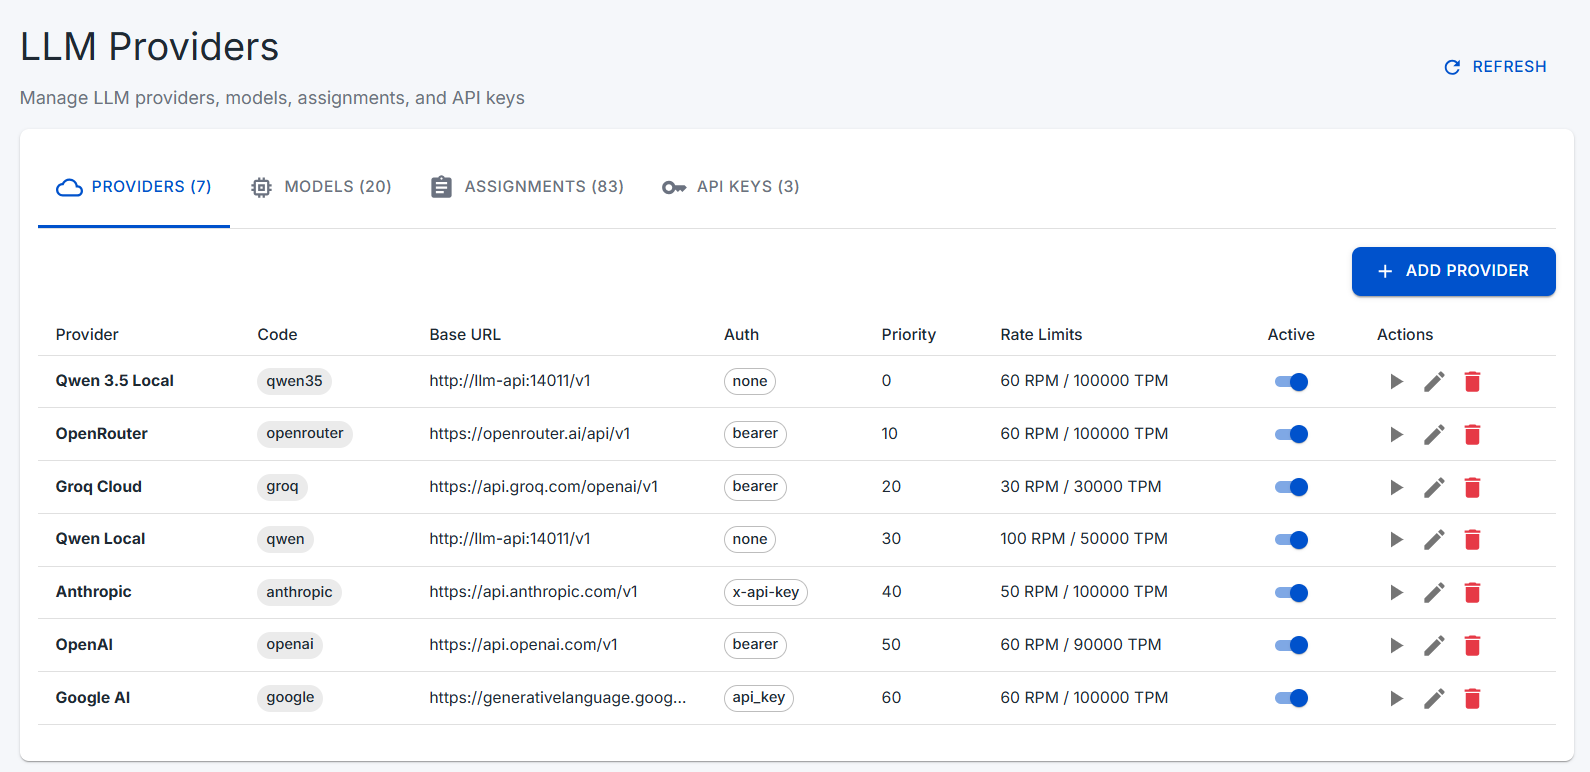Click play icon in Groq Cloud row
Image resolution: width=1590 pixels, height=772 pixels.
pyautogui.click(x=1396, y=487)
